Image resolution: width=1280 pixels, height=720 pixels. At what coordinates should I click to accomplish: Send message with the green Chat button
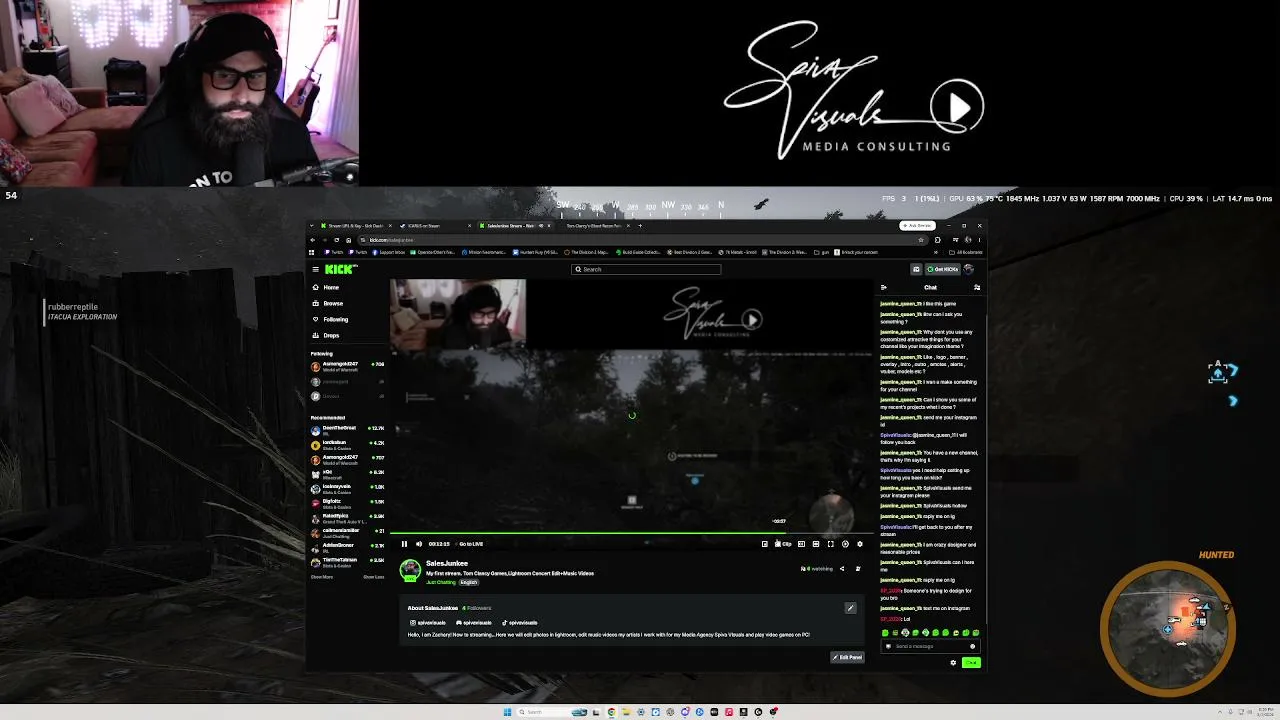click(x=971, y=662)
